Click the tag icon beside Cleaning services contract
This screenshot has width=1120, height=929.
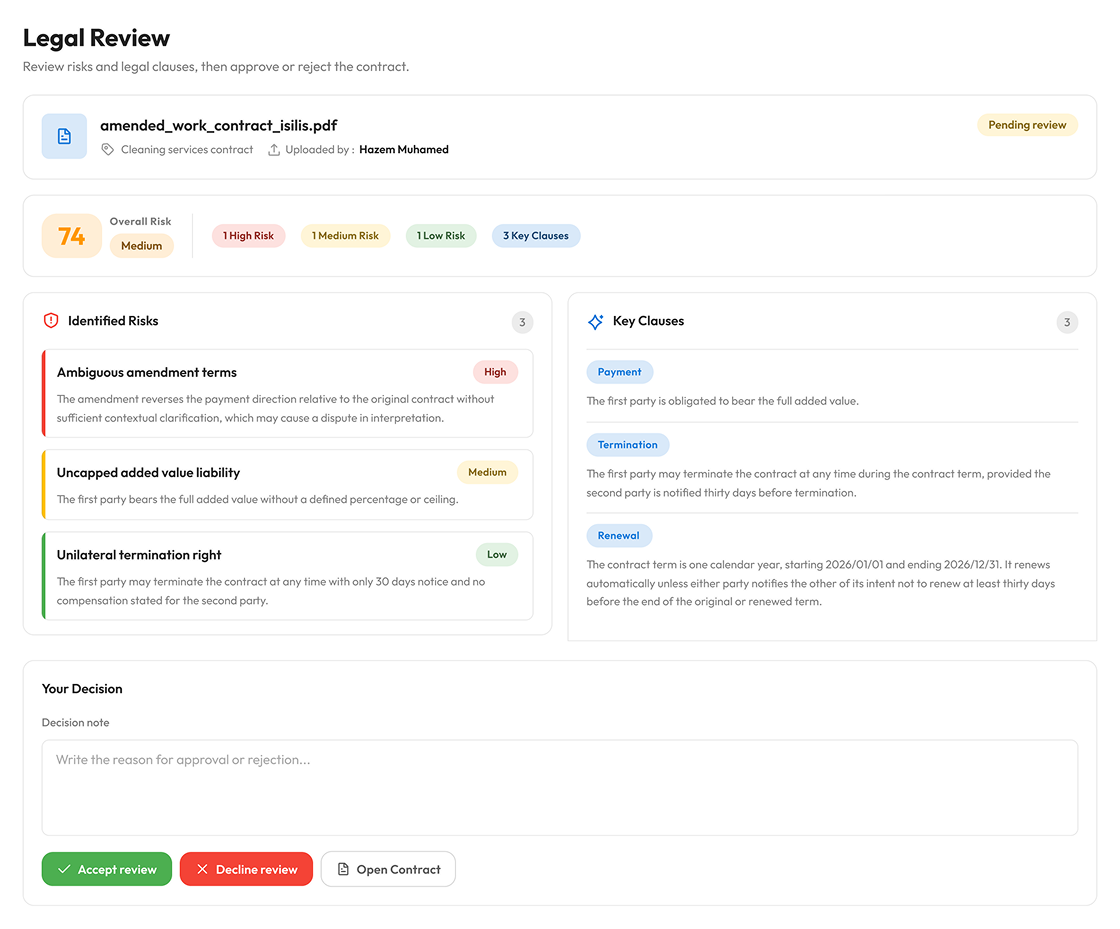(x=108, y=149)
